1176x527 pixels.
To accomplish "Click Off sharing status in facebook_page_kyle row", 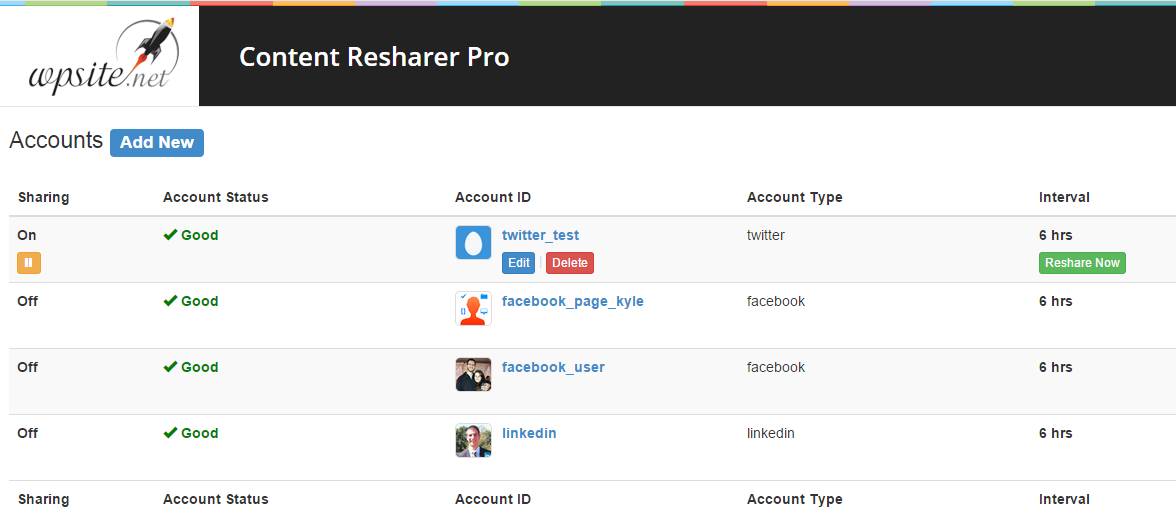I will pos(28,301).
